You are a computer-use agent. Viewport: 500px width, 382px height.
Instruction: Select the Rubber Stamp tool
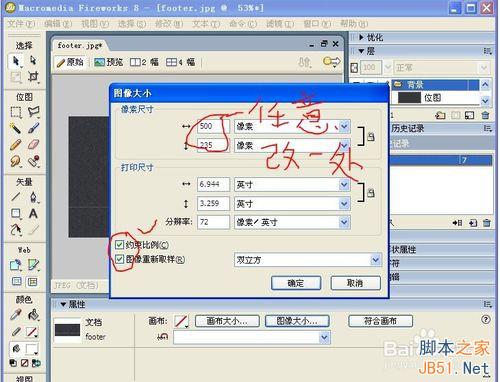33,162
